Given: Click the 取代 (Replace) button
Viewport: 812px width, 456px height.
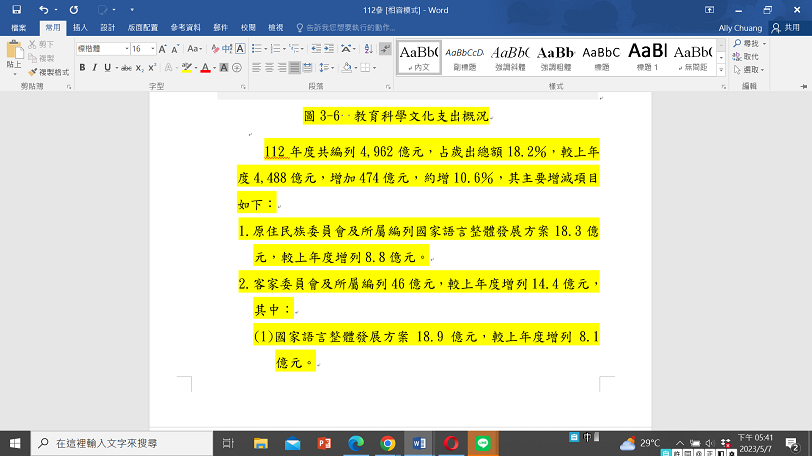Looking at the screenshot, I should (751, 56).
